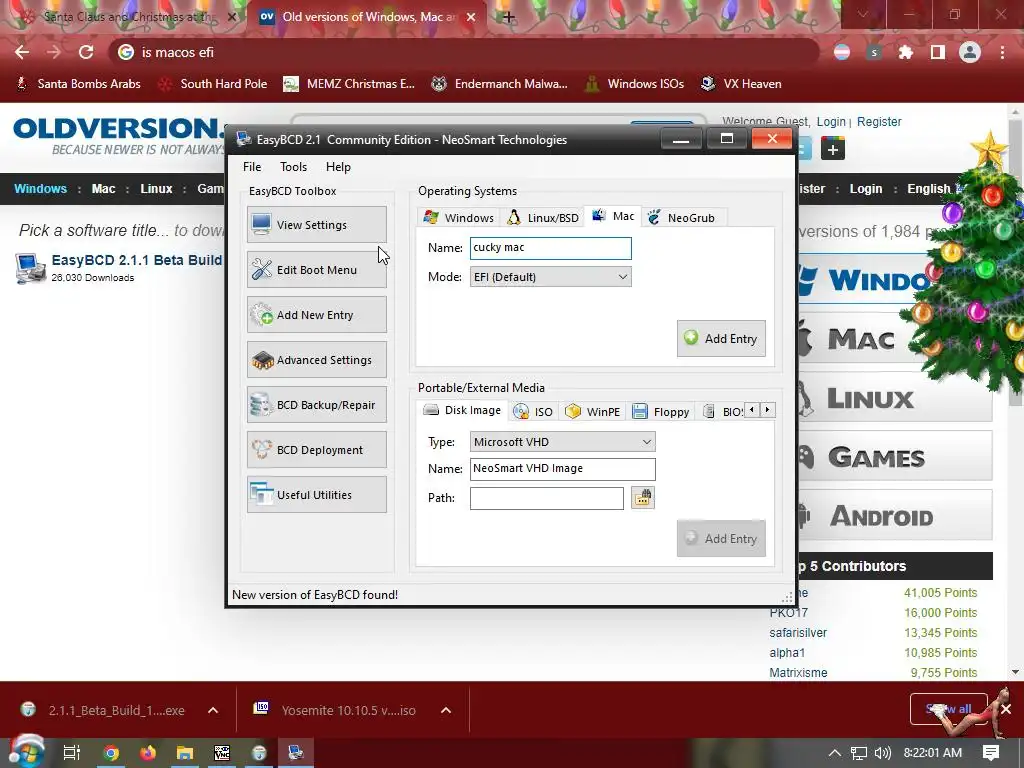This screenshot has width=1024, height=768.
Task: Click the empty Path input field
Action: [x=547, y=498]
